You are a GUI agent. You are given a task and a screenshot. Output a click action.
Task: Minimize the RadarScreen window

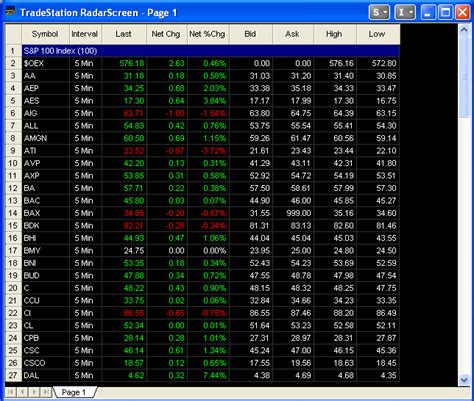click(x=428, y=13)
